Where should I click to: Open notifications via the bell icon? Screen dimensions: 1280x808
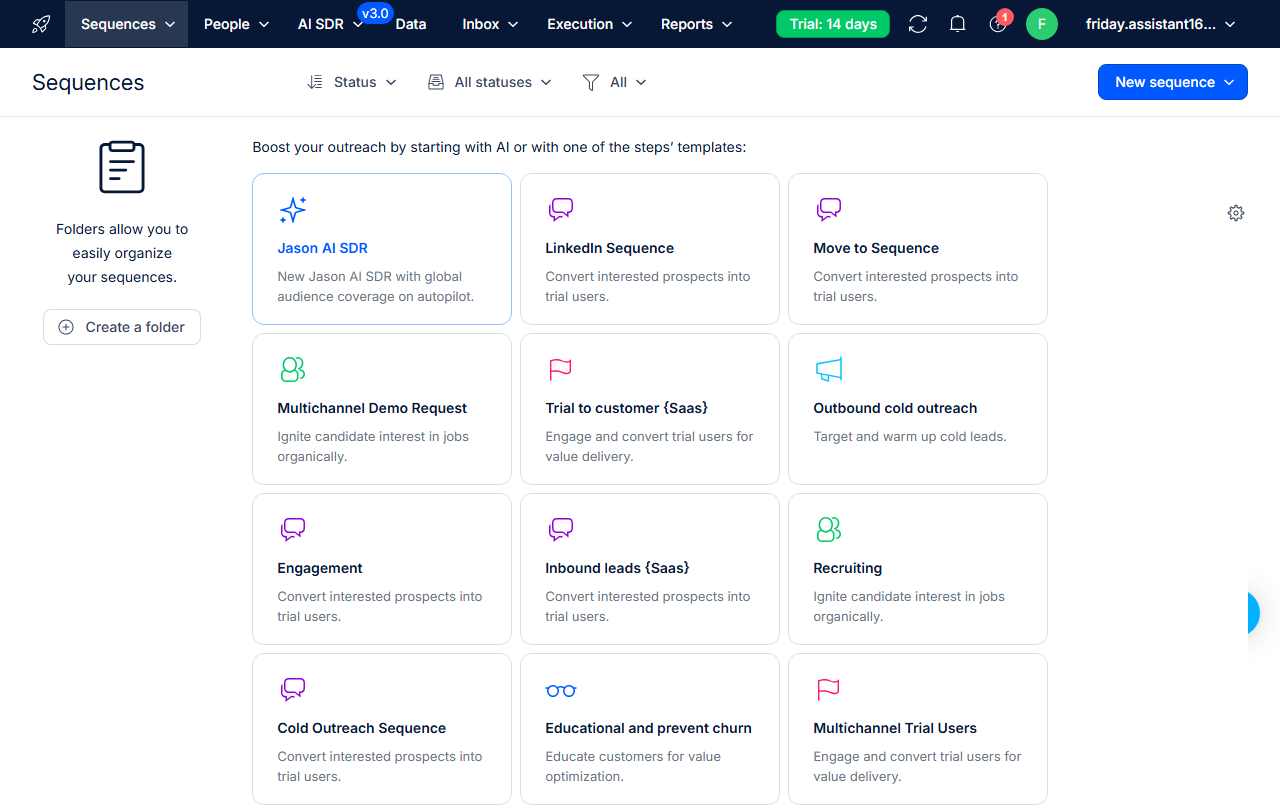[957, 23]
